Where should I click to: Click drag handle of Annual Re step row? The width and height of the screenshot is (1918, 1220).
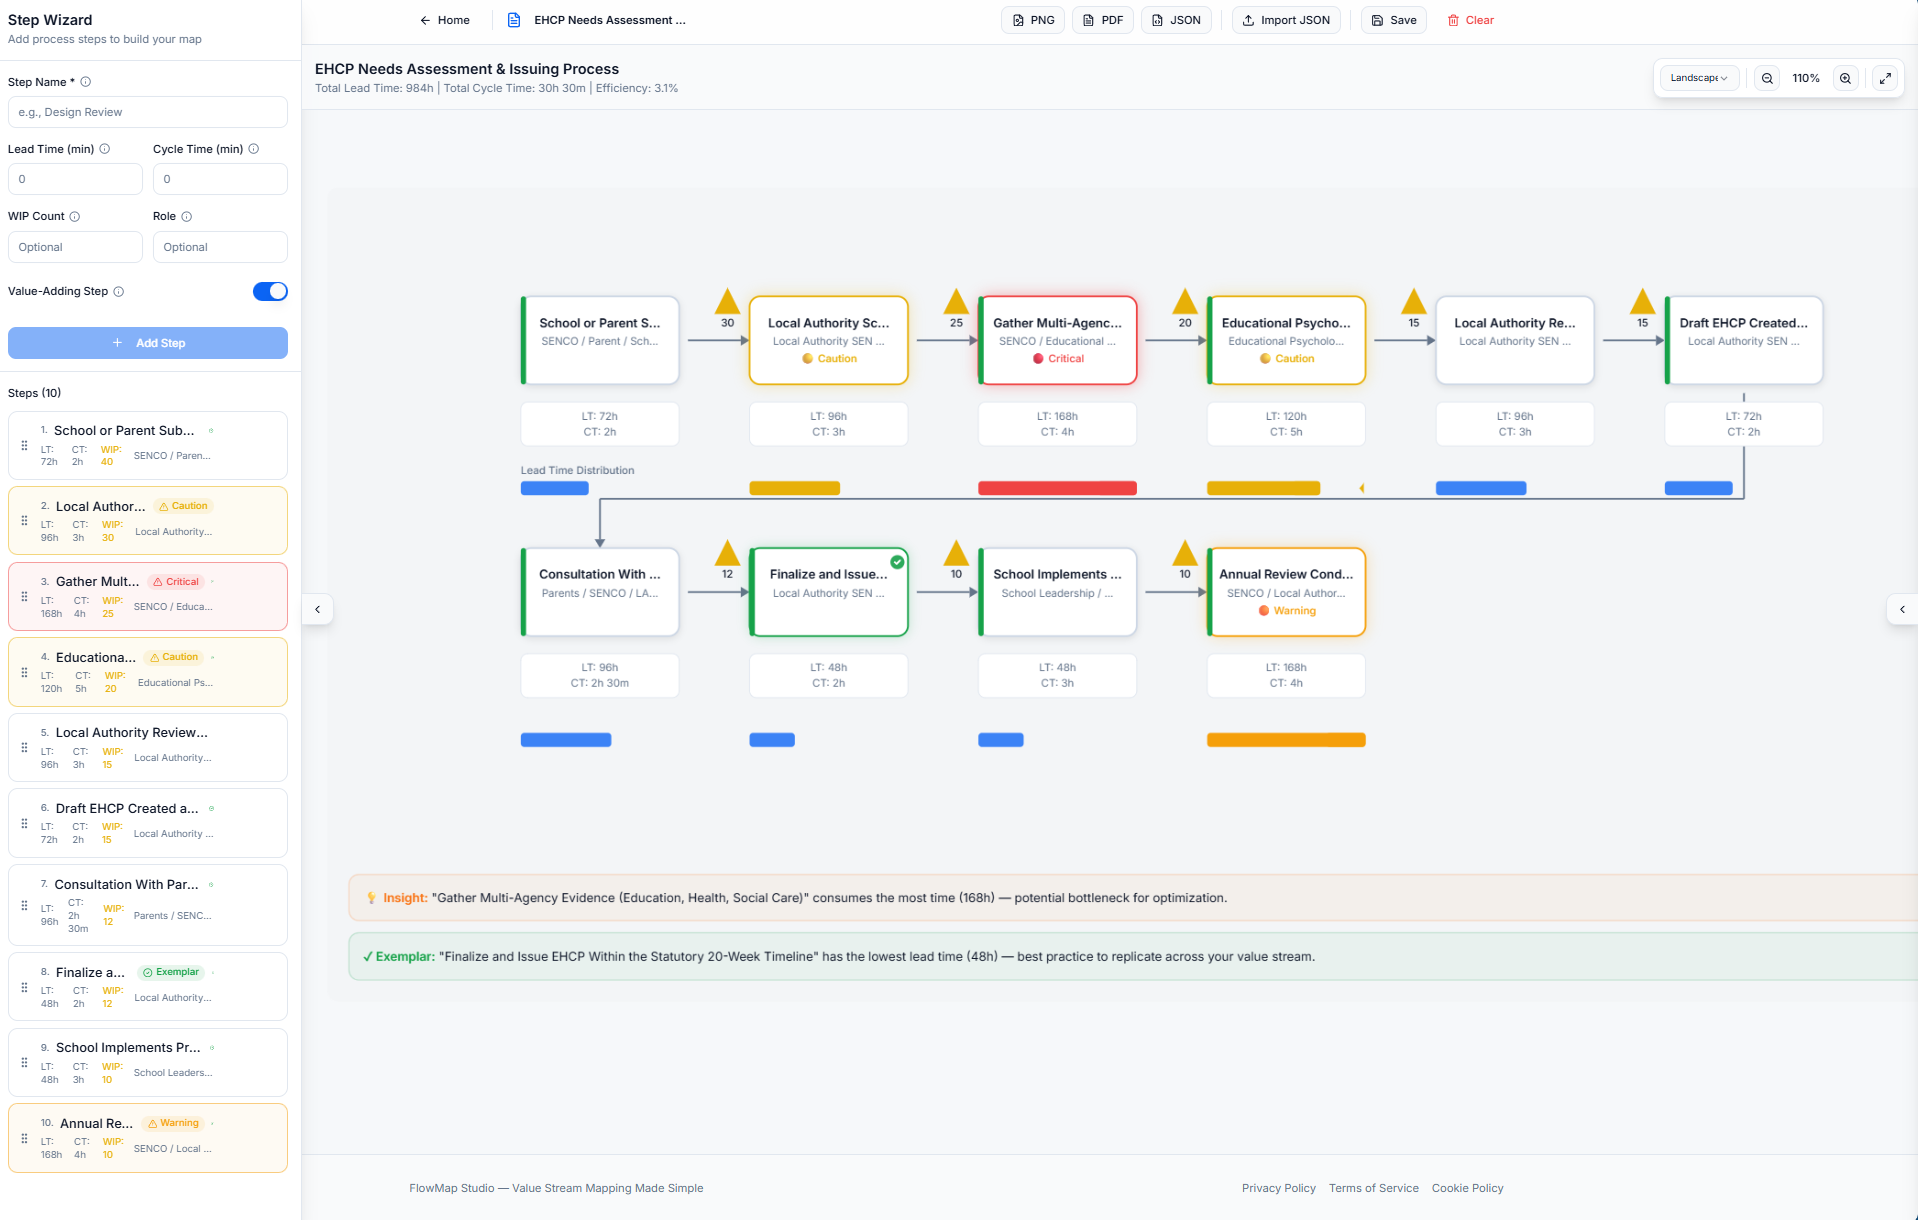(x=24, y=1139)
